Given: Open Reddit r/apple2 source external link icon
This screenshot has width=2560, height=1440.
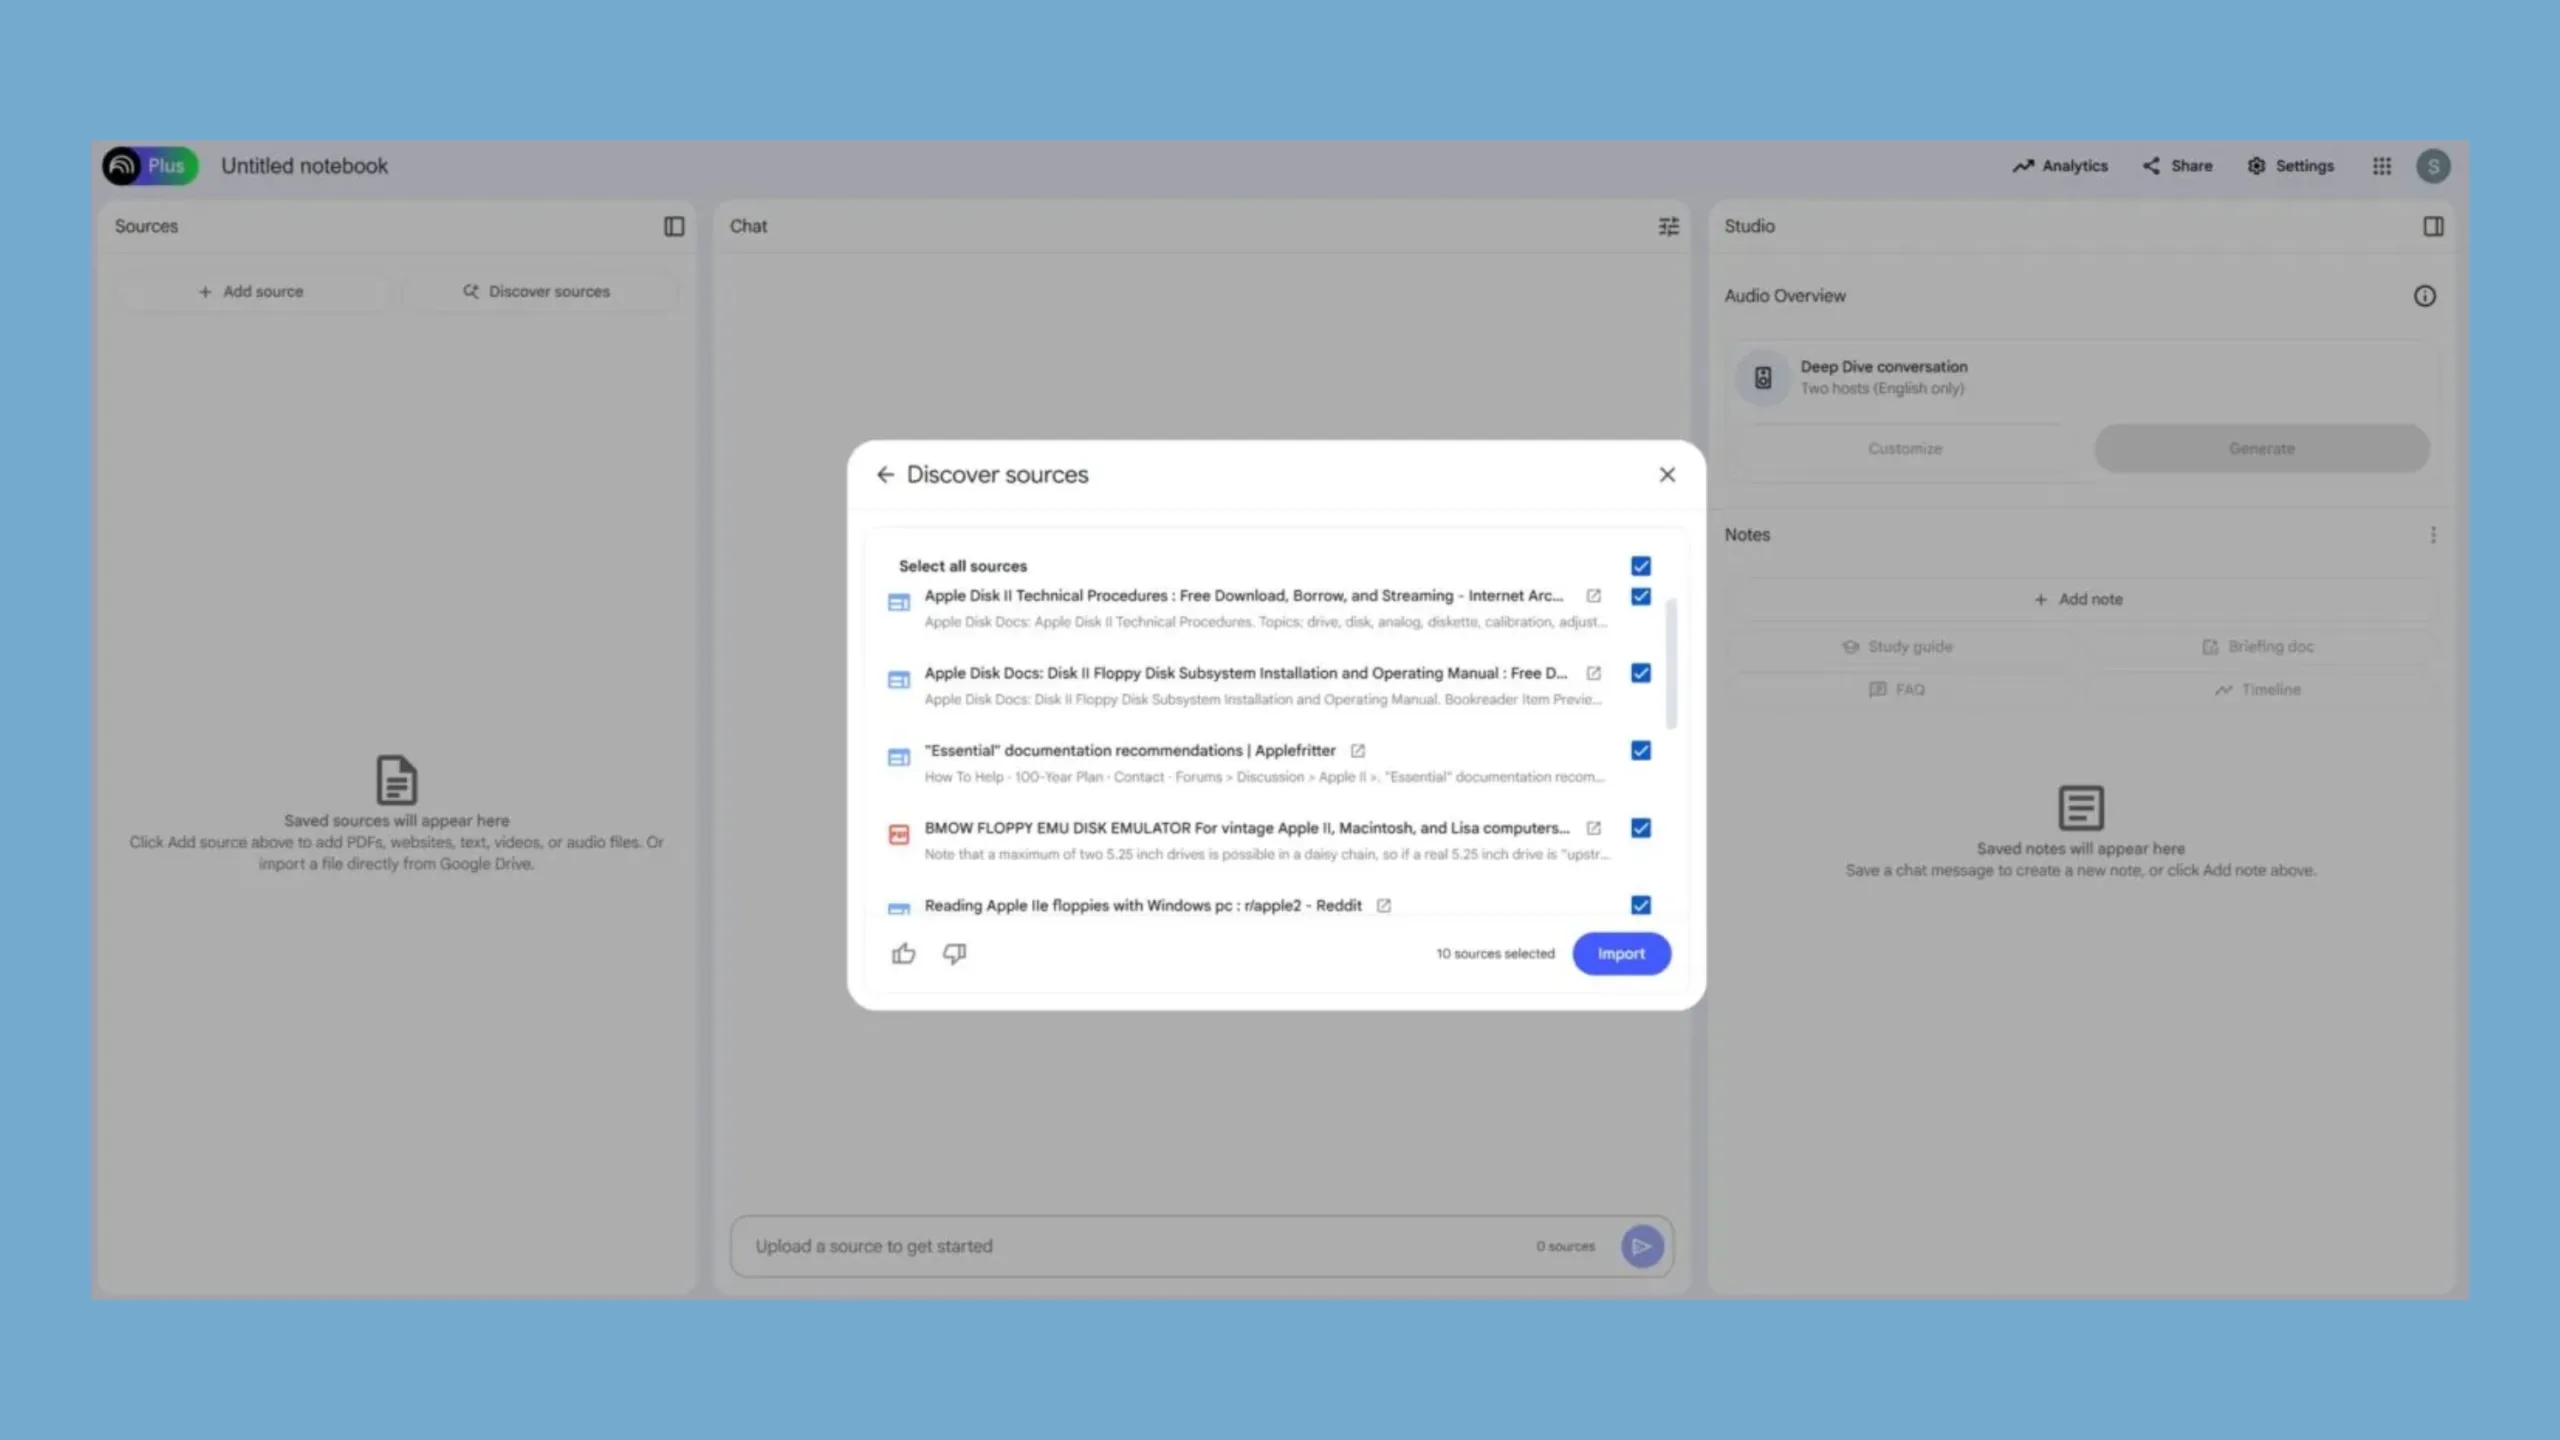Looking at the screenshot, I should pyautogui.click(x=1384, y=906).
